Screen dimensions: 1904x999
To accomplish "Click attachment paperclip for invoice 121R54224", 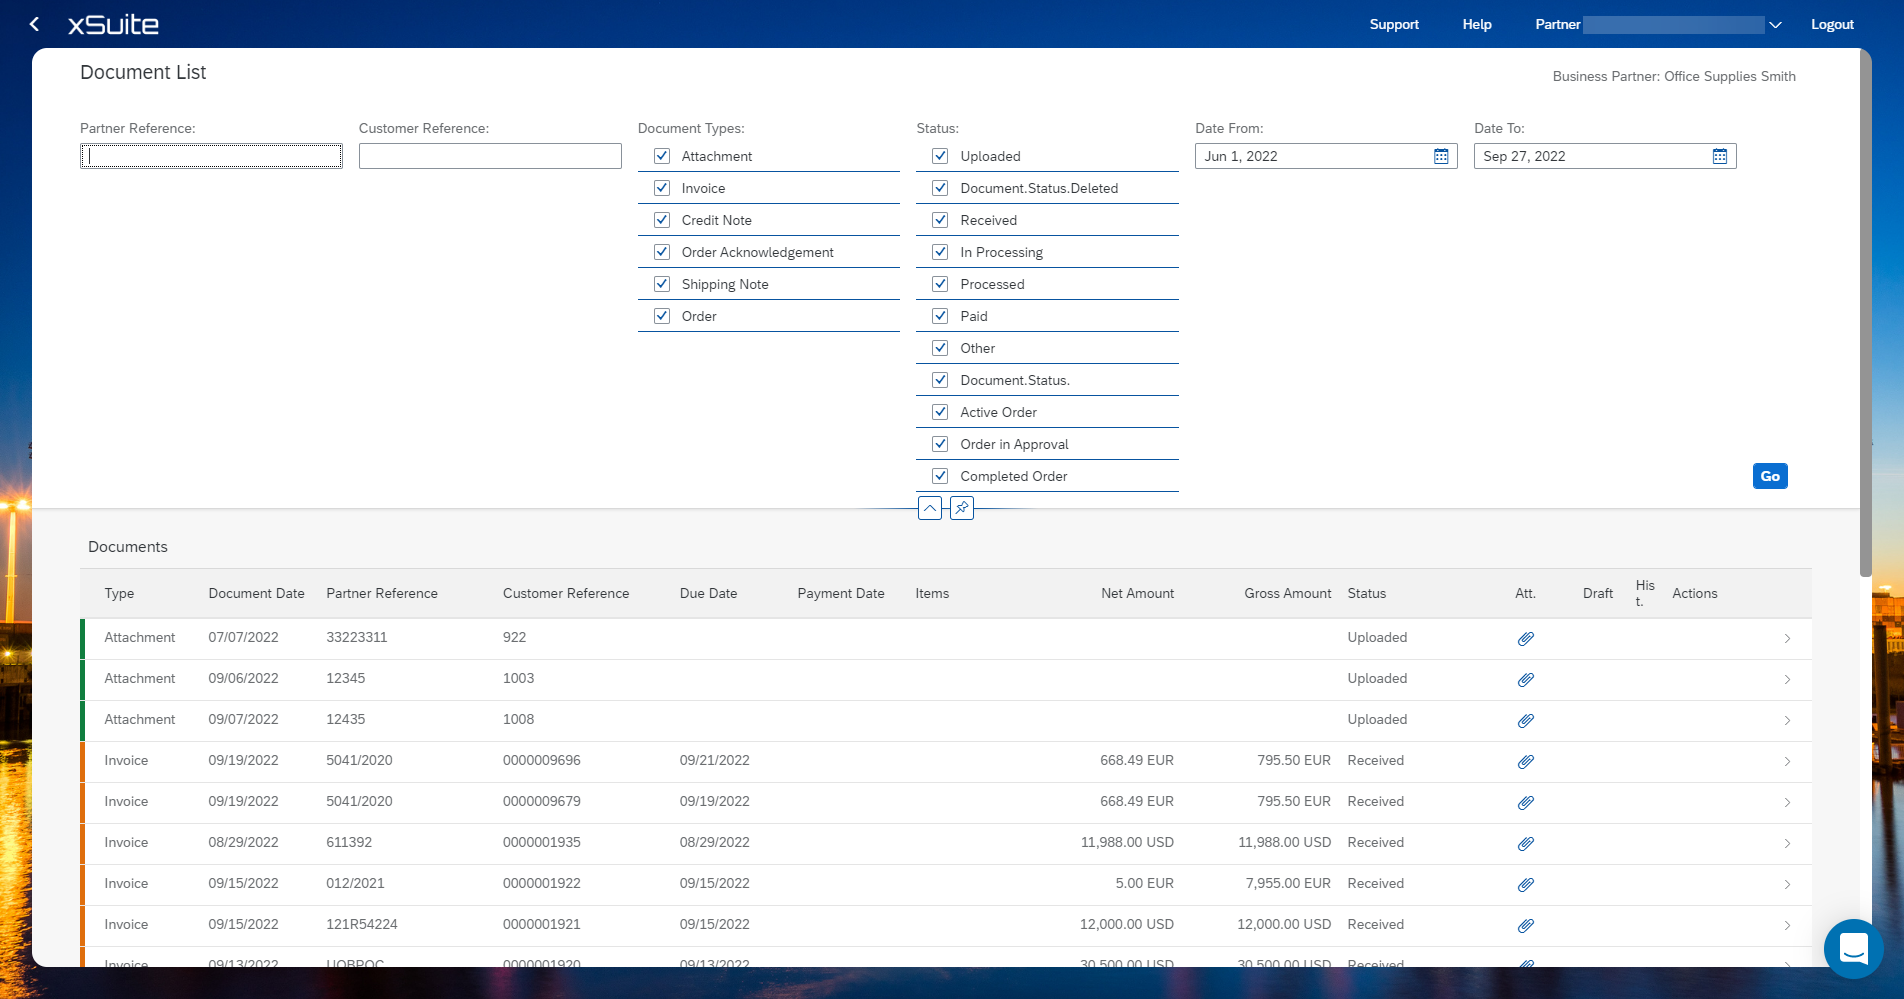I will point(1525,925).
